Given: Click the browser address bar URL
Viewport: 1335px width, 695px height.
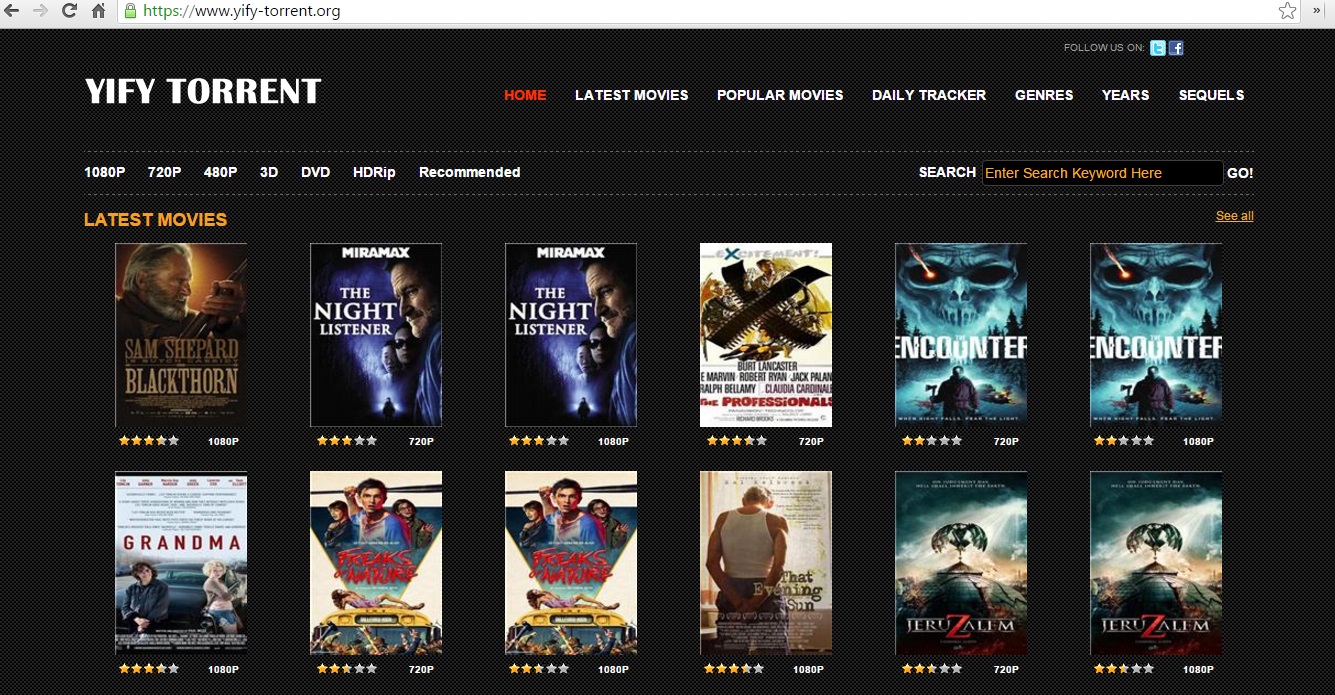Looking at the screenshot, I should [242, 12].
